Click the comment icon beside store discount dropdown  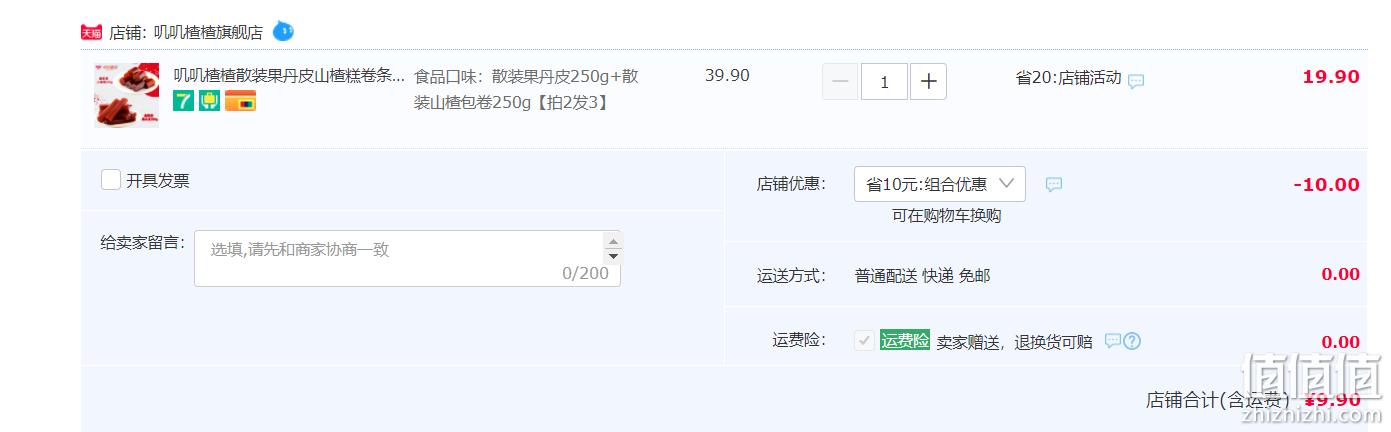coord(1054,185)
